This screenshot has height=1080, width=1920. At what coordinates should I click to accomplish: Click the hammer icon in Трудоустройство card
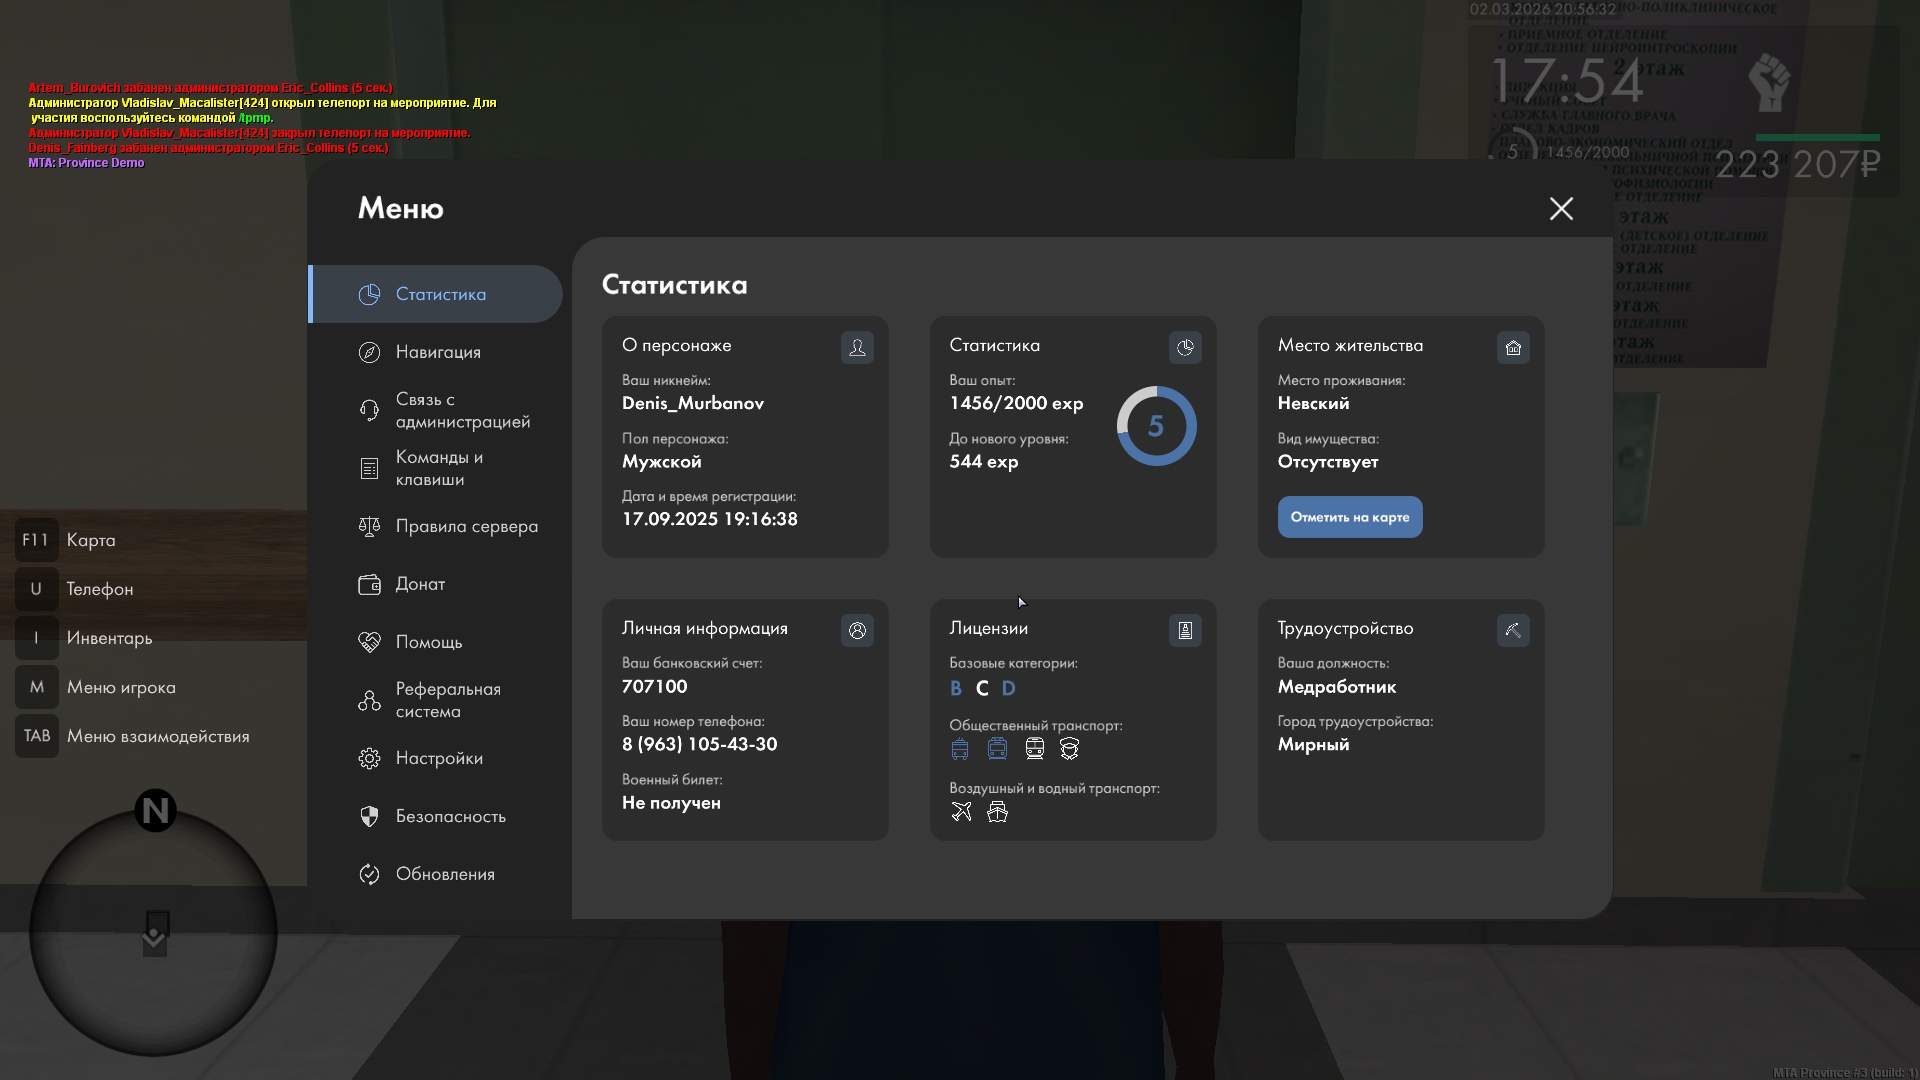[x=1513, y=631]
